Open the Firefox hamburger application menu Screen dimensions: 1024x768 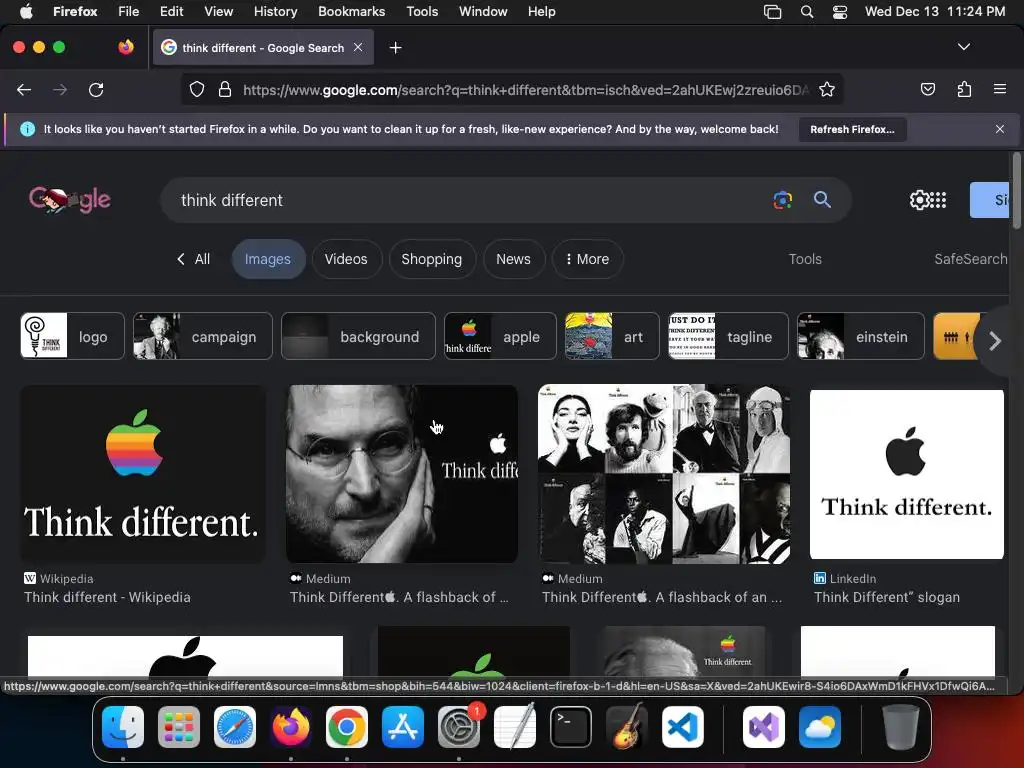click(999, 89)
